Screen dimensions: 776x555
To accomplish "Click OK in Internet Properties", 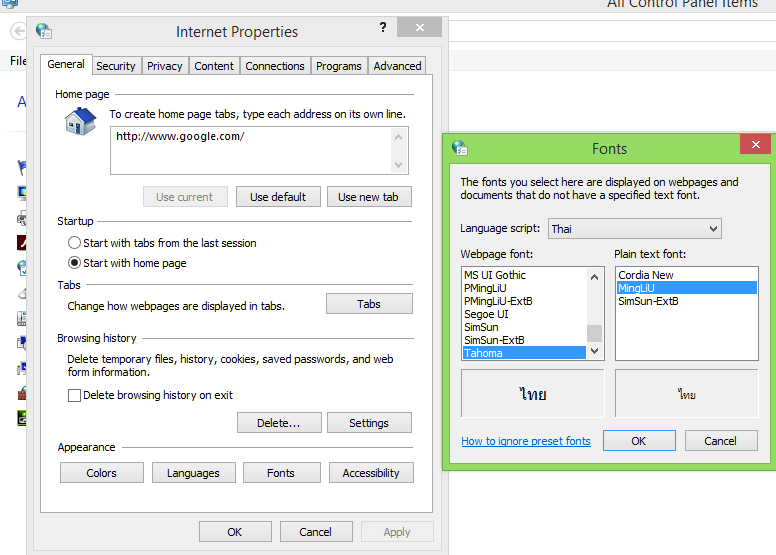I will pos(235,532).
